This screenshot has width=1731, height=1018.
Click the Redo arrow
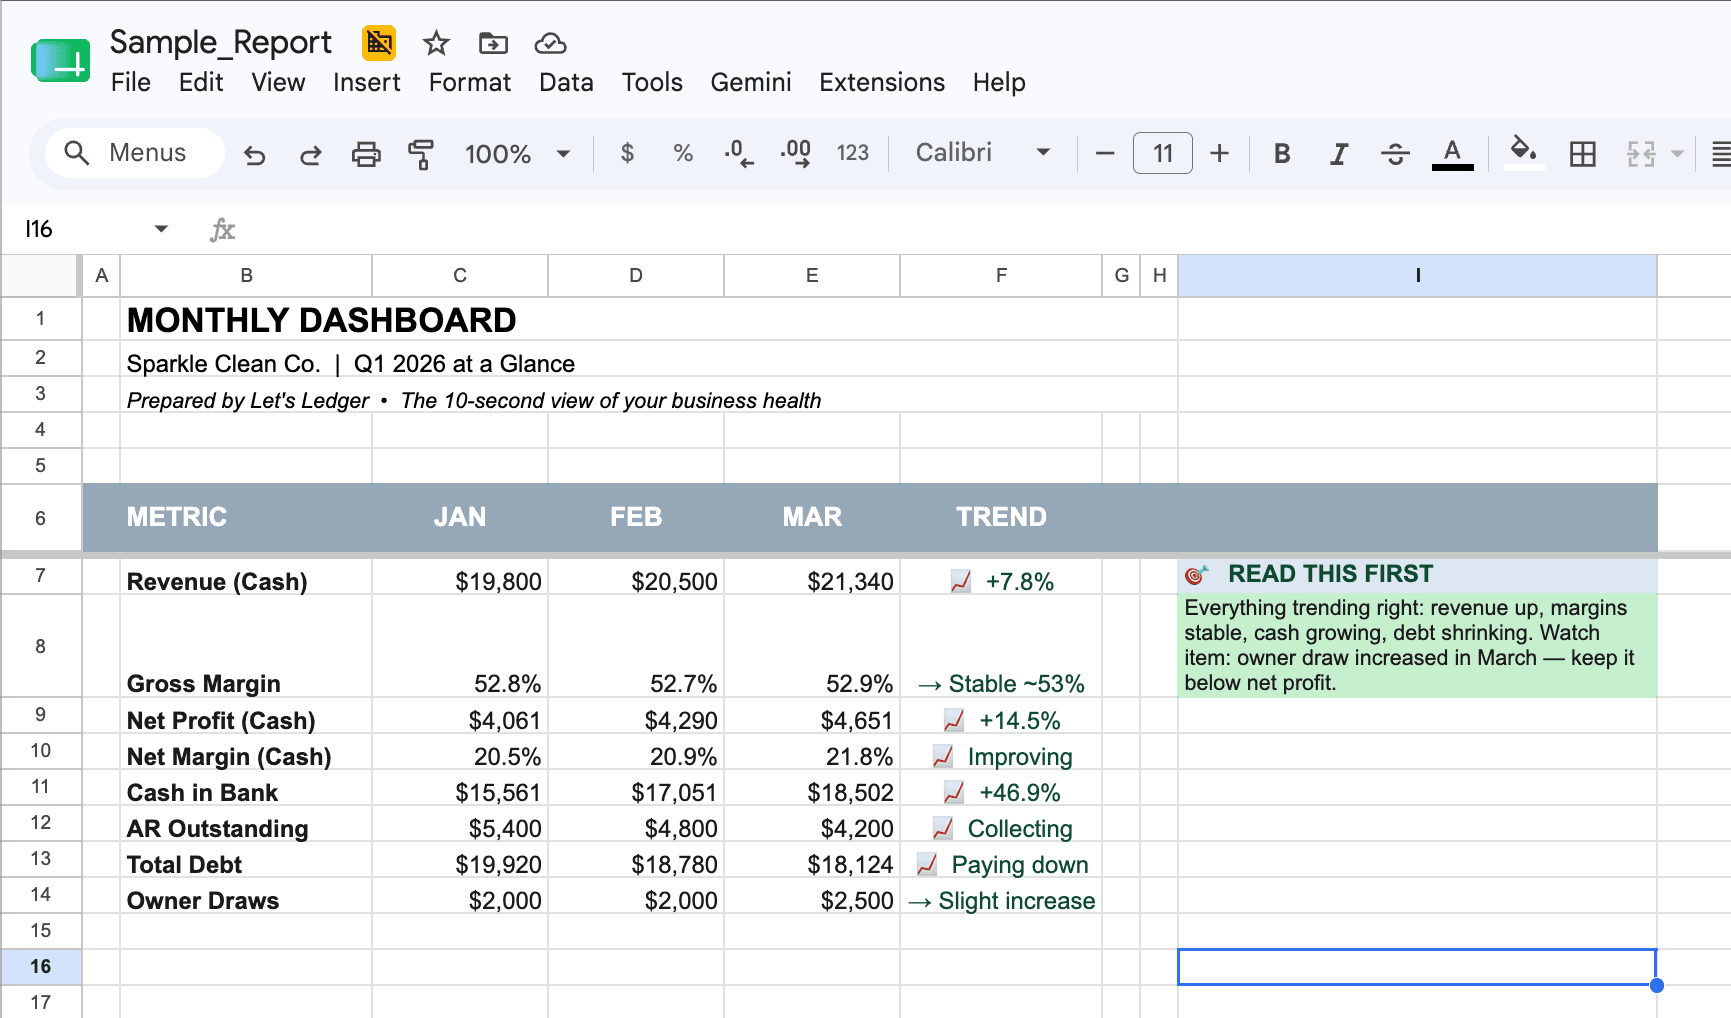pos(311,154)
